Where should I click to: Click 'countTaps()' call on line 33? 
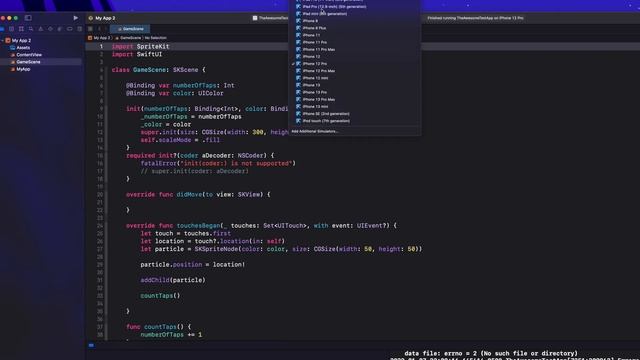[160, 296]
